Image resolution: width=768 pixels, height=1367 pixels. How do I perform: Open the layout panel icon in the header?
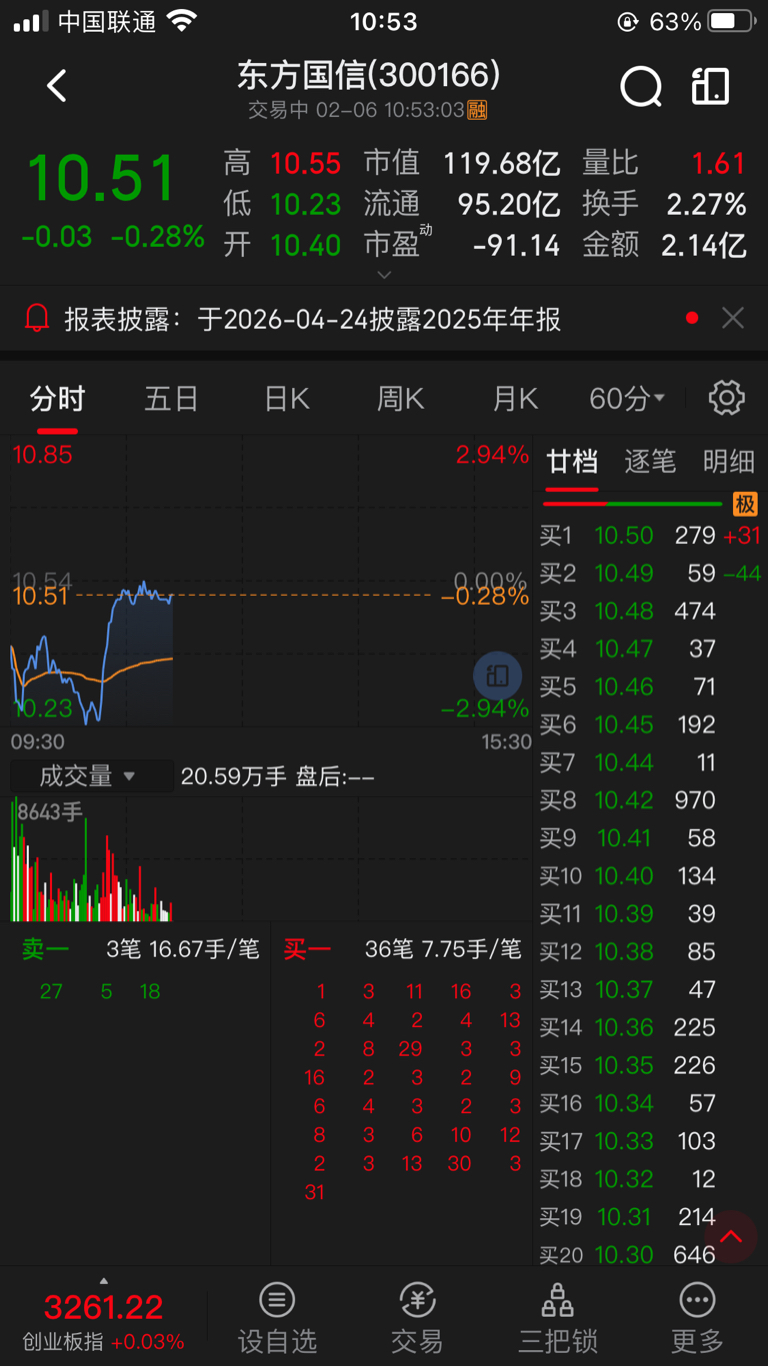click(711, 87)
